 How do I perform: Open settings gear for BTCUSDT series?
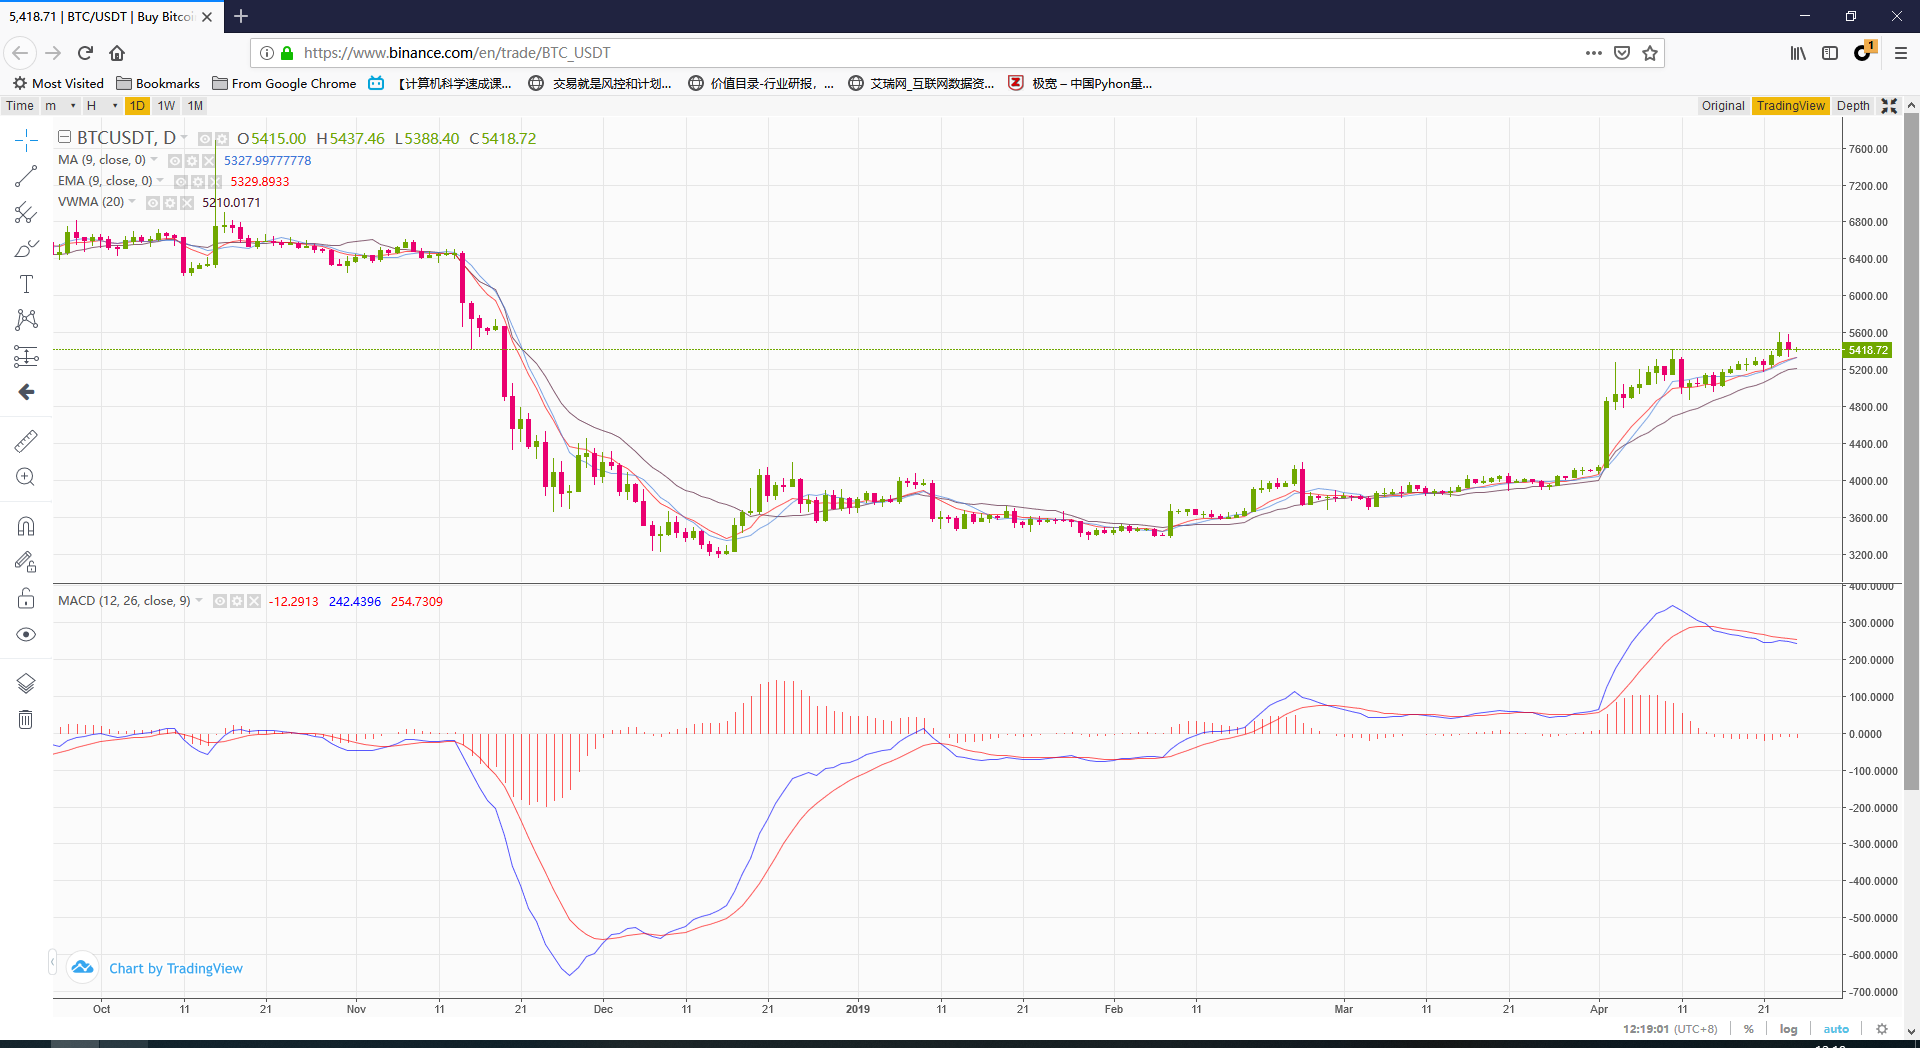tap(222, 139)
